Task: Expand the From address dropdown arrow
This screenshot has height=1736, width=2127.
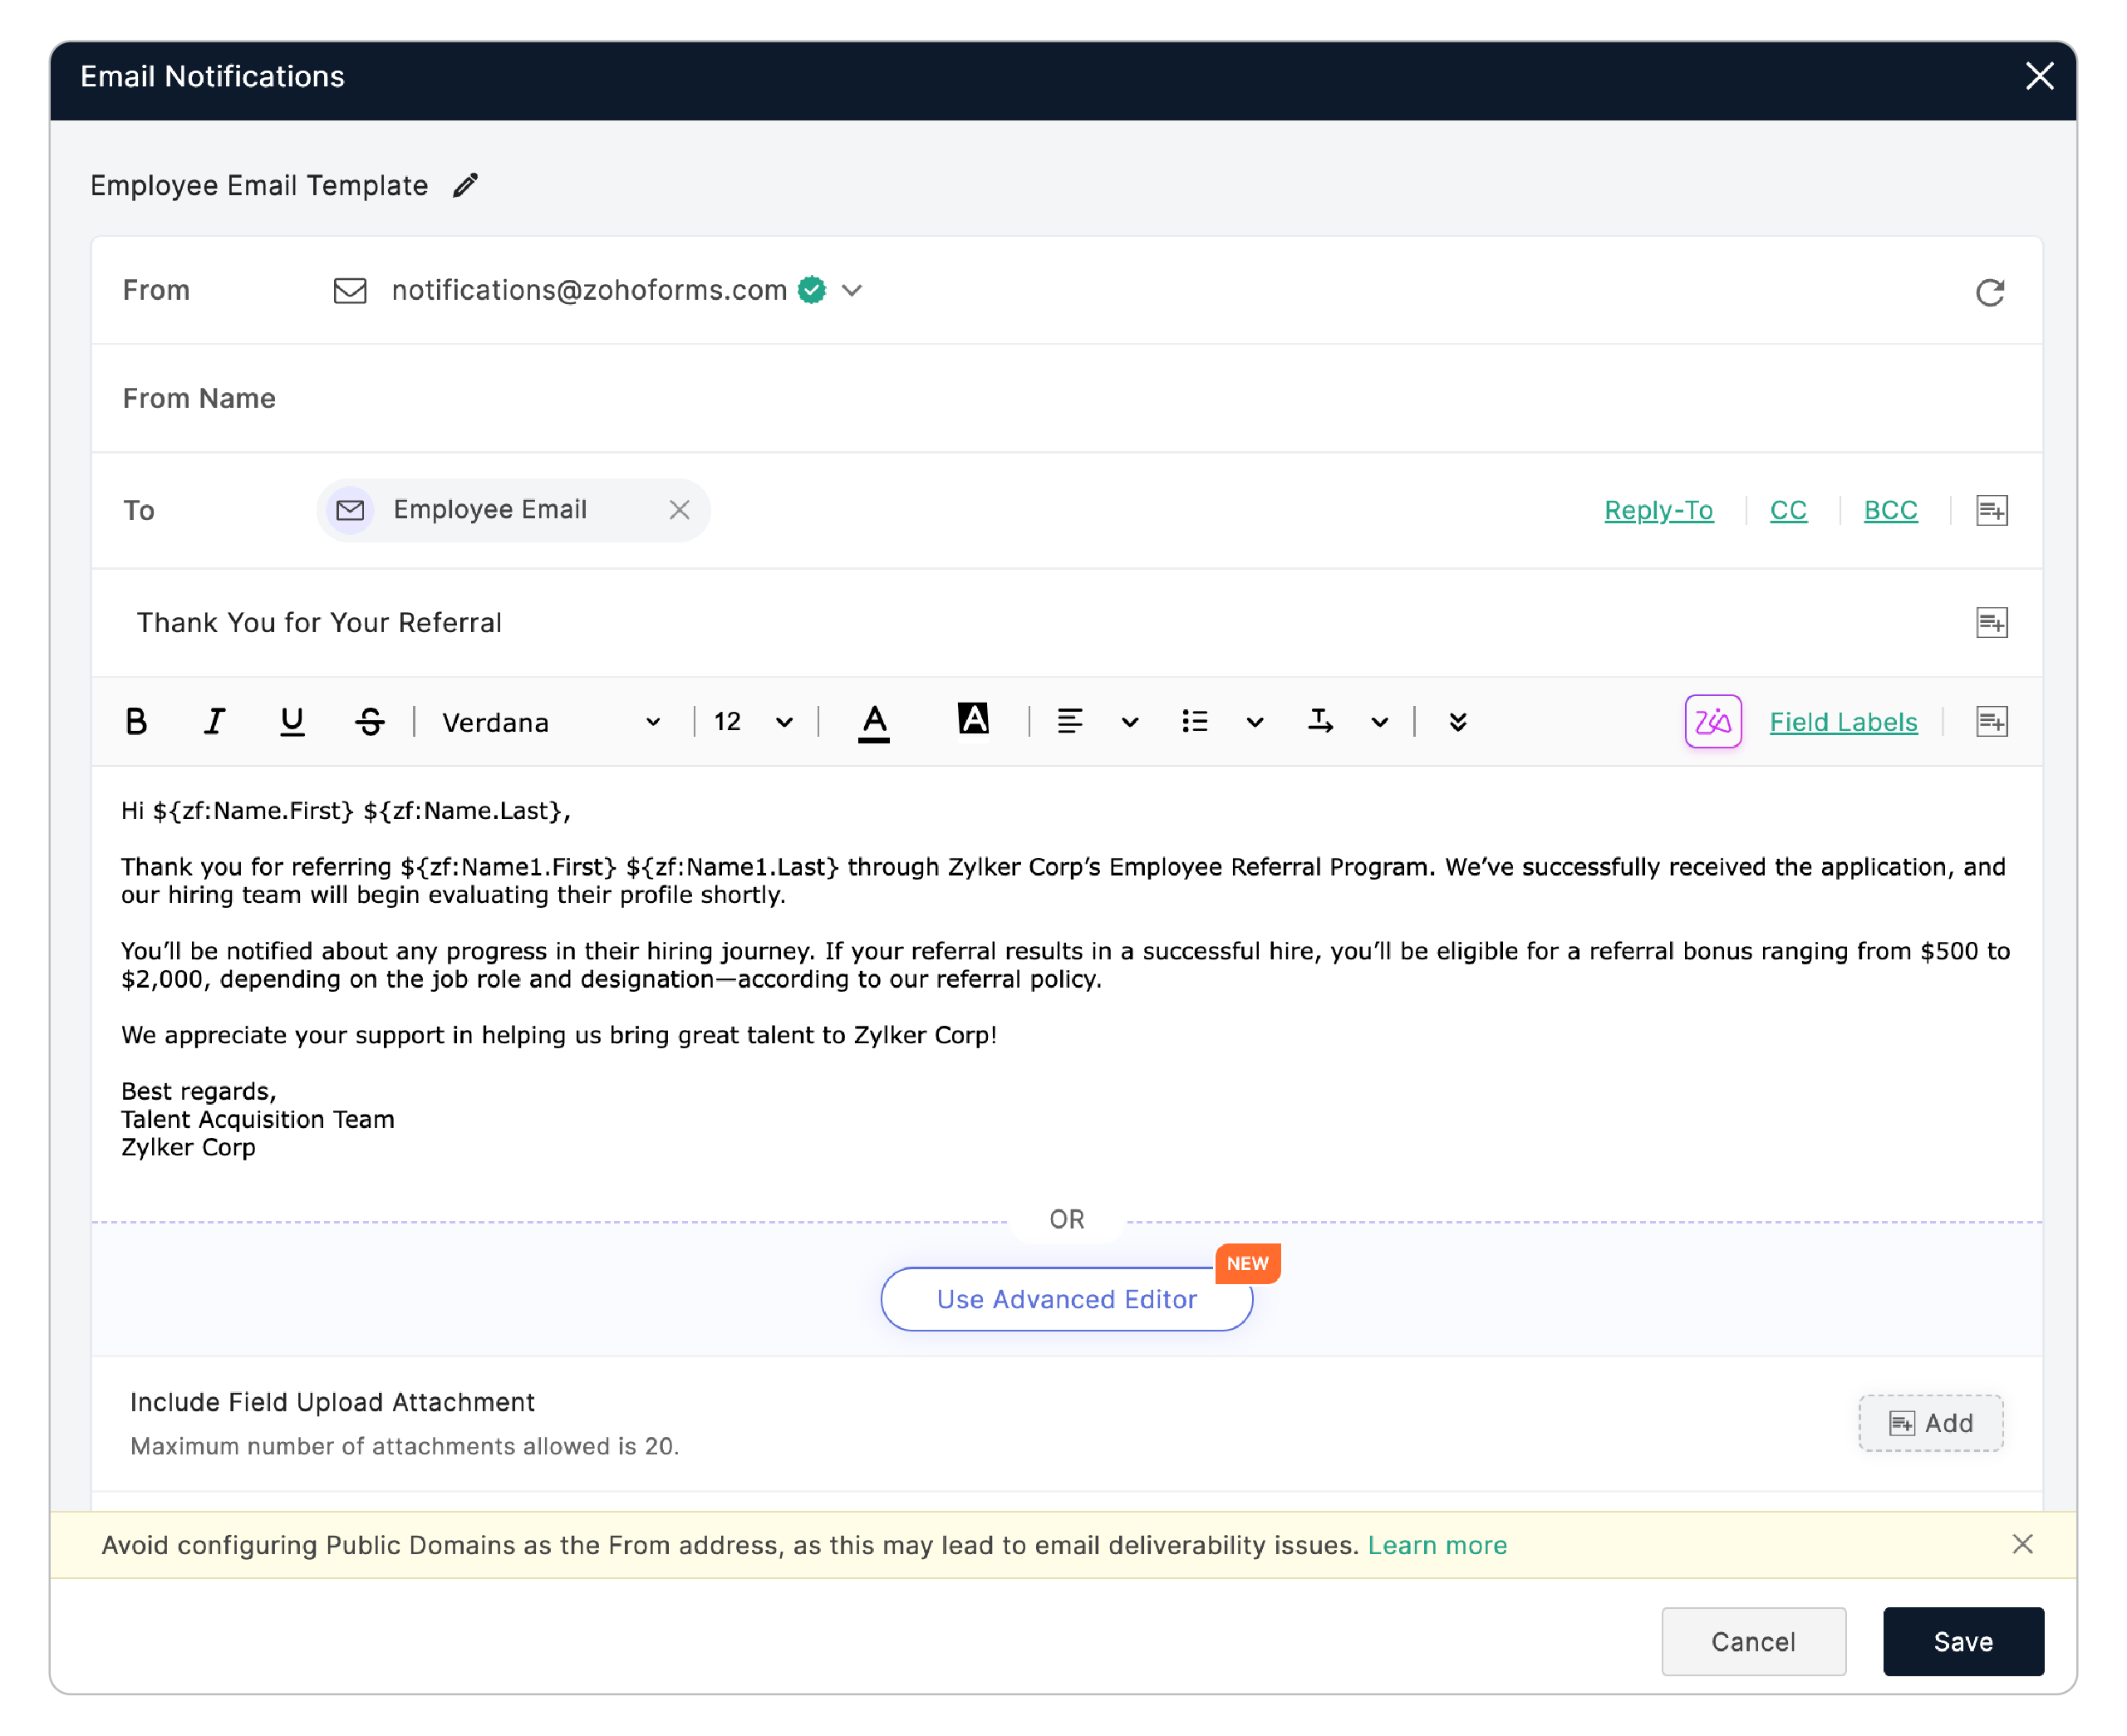Action: [852, 290]
